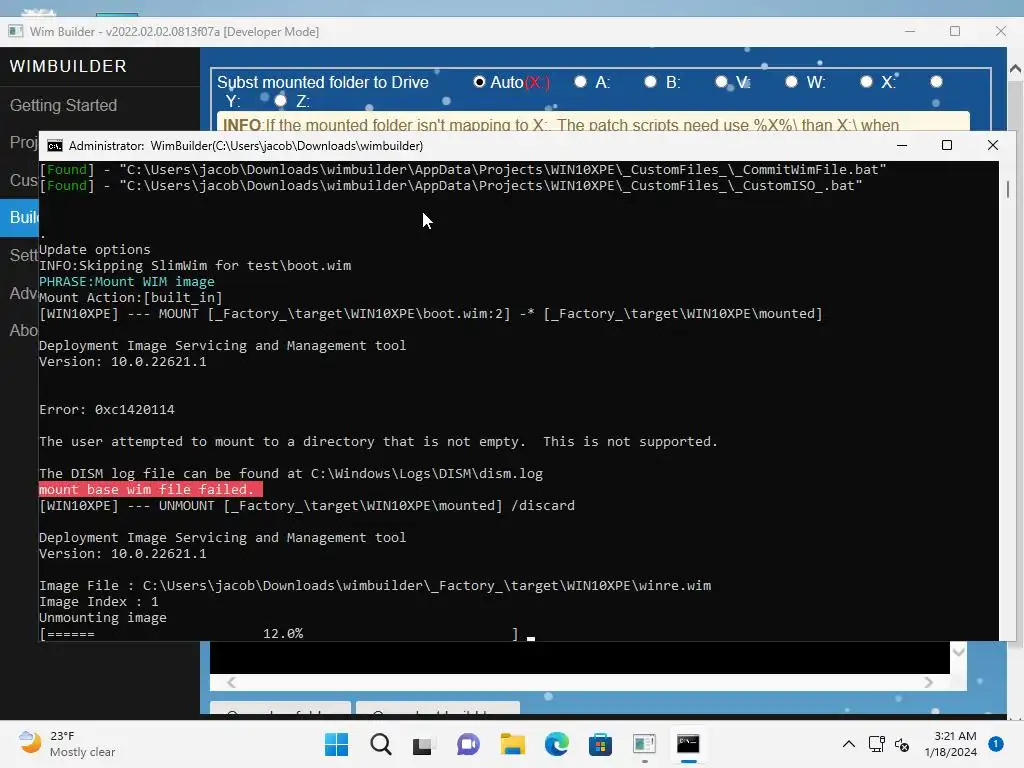1024x768 pixels.
Task: Switch to command prompt taskbar icon
Action: (x=688, y=744)
